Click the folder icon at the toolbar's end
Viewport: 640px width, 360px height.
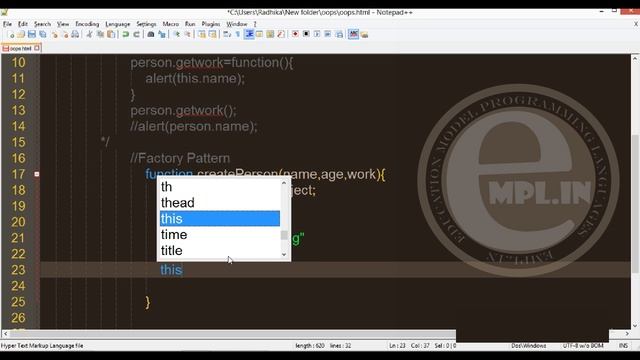(x=364, y=35)
